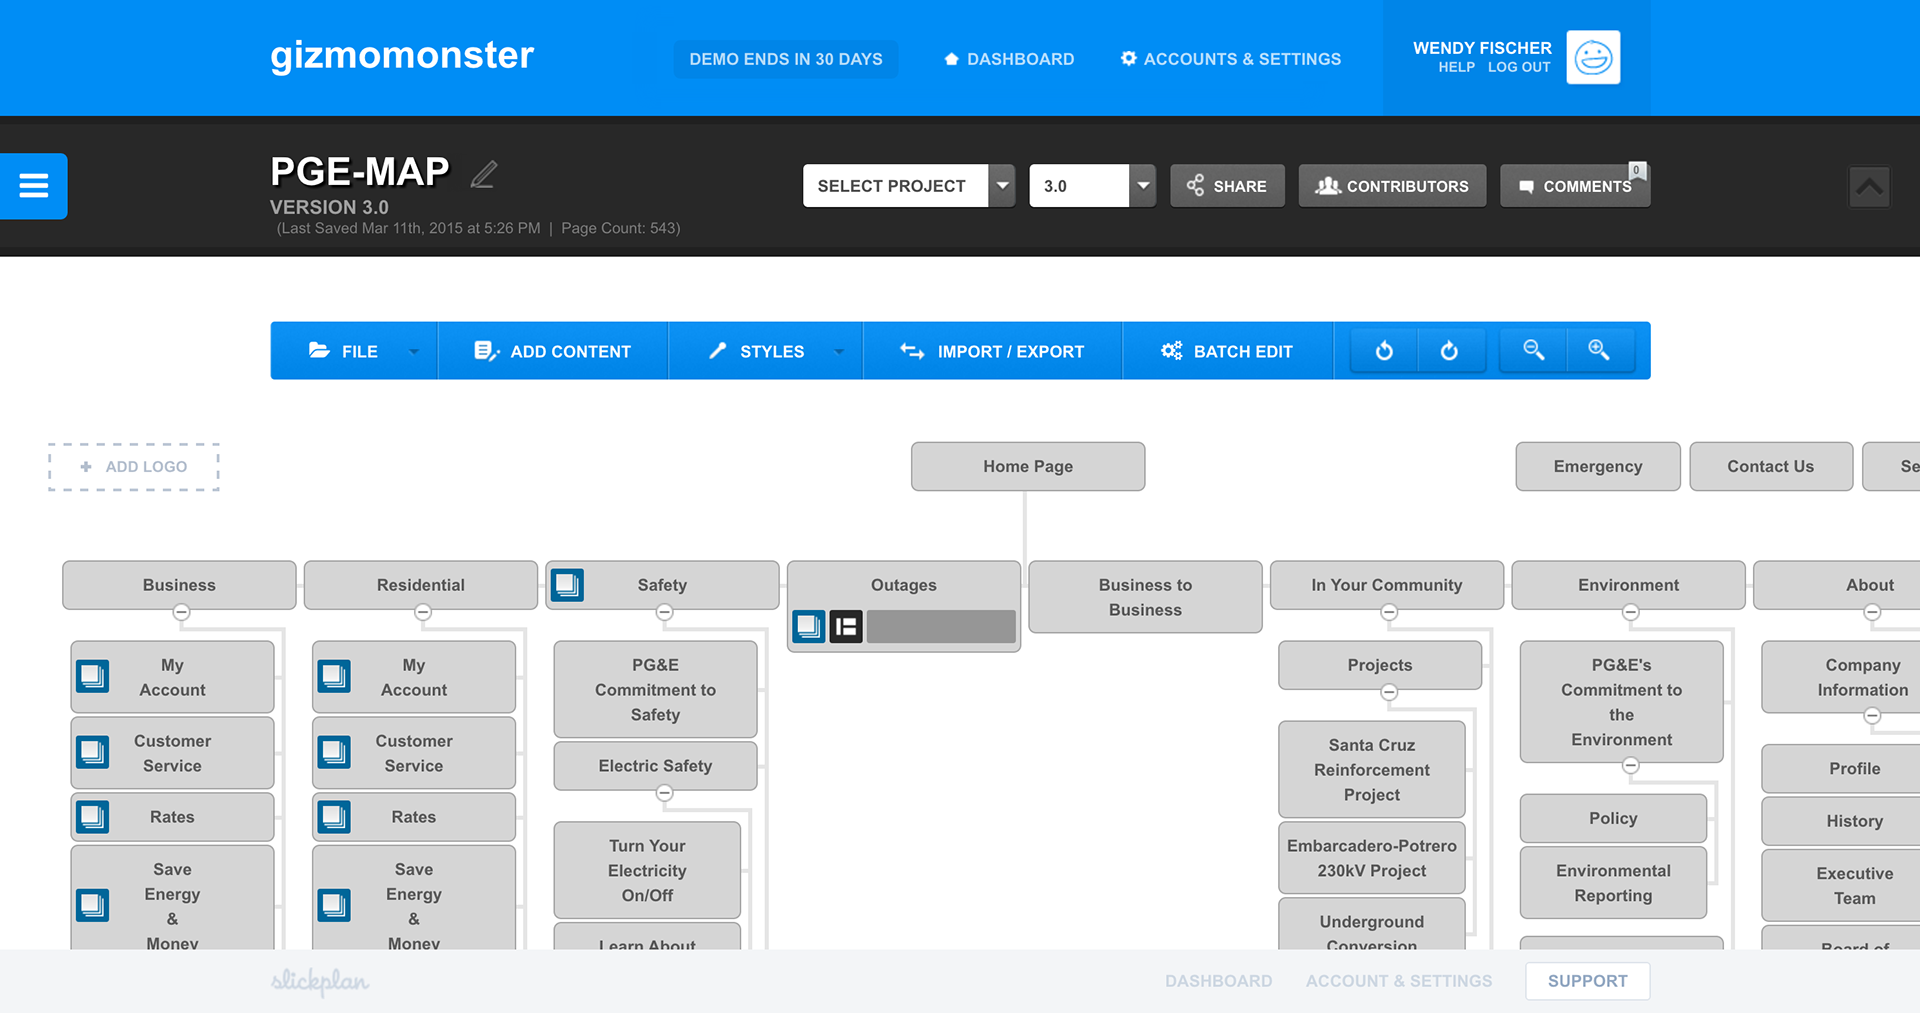This screenshot has width=1920, height=1013.
Task: Click the gray bar under Outages
Action: (x=941, y=627)
